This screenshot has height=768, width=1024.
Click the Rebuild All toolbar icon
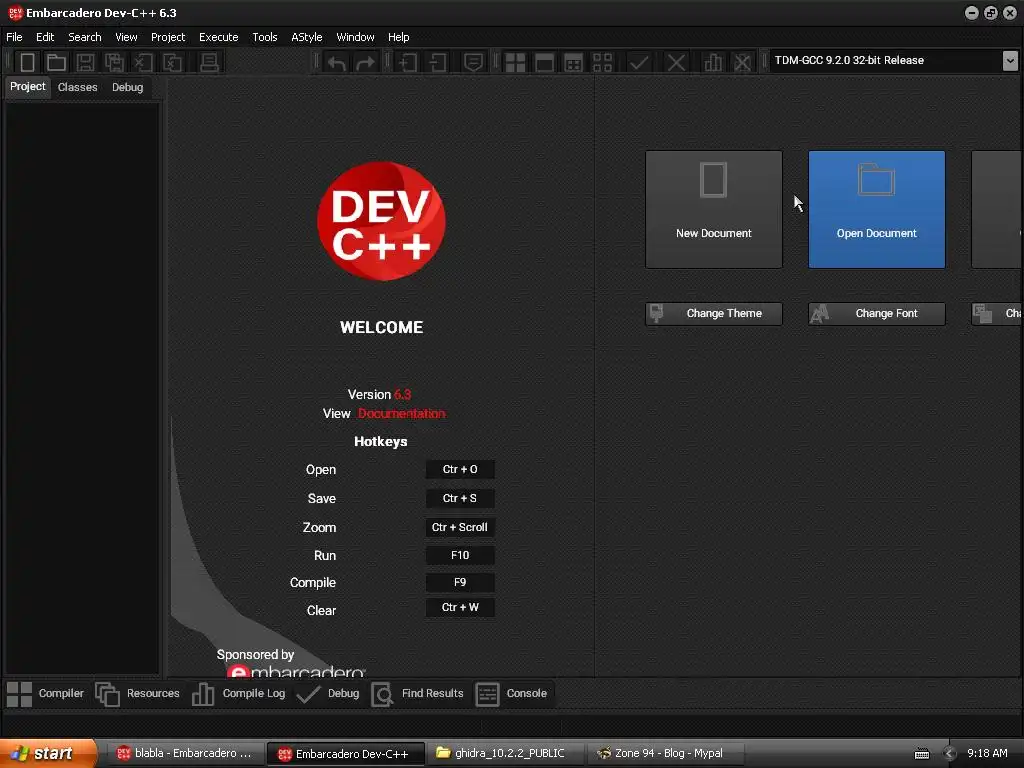(602, 63)
